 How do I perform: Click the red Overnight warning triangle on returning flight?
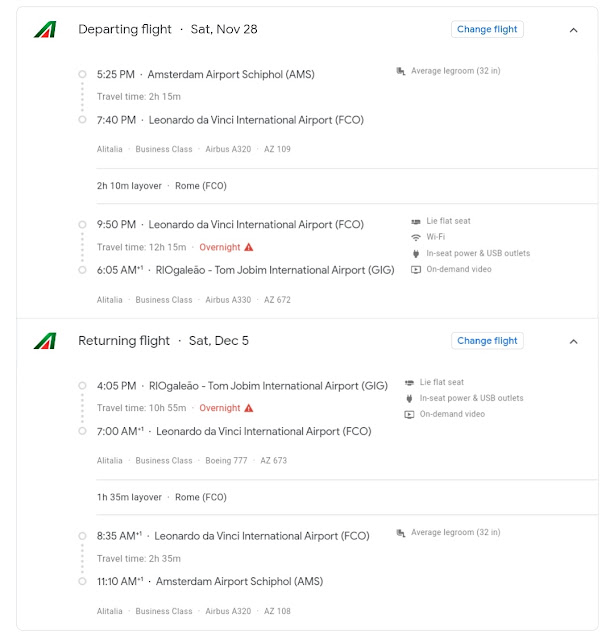pos(249,408)
